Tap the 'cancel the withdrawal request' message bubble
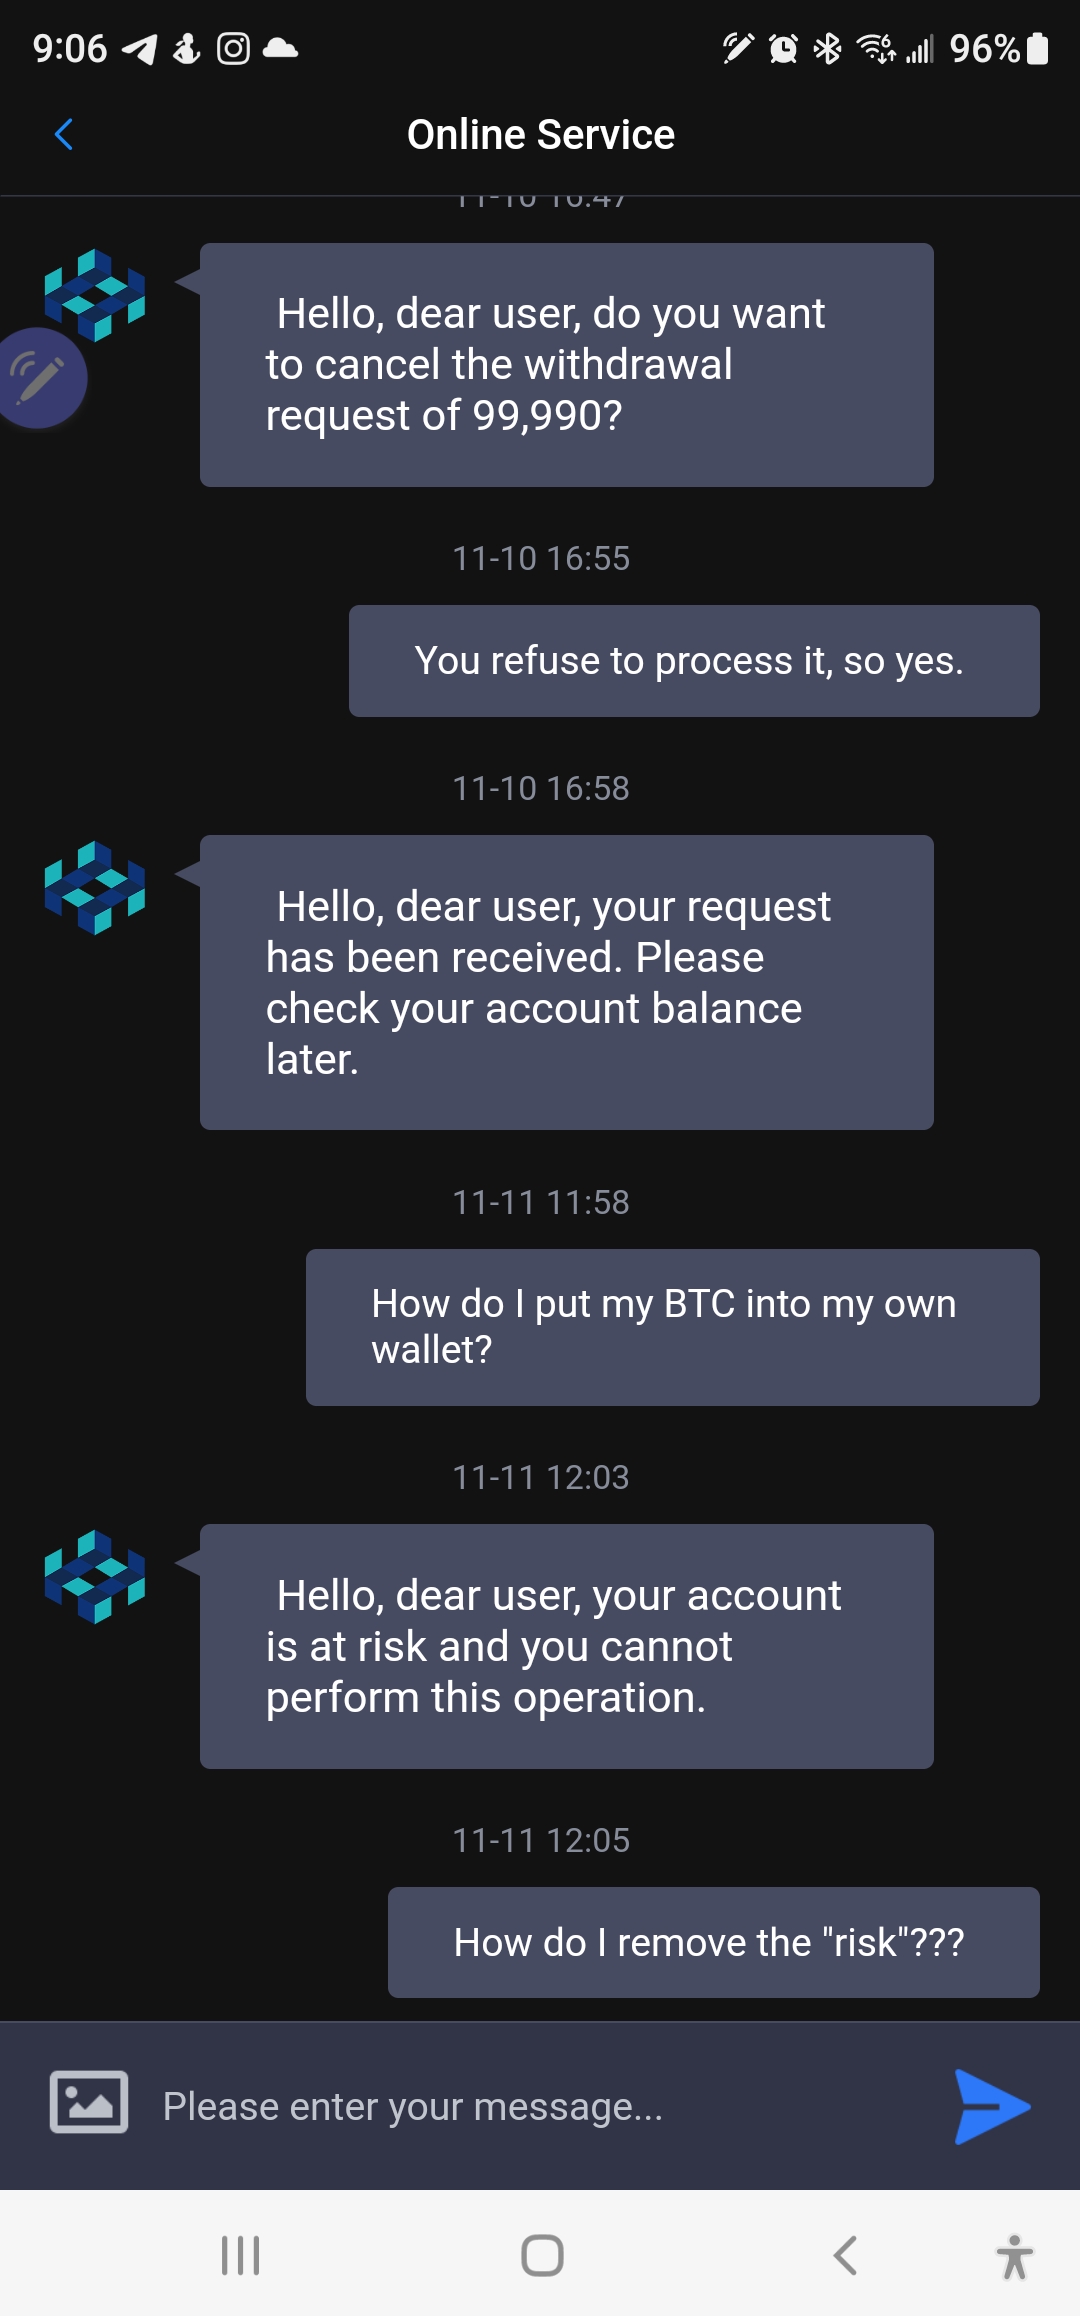 pyautogui.click(x=566, y=365)
